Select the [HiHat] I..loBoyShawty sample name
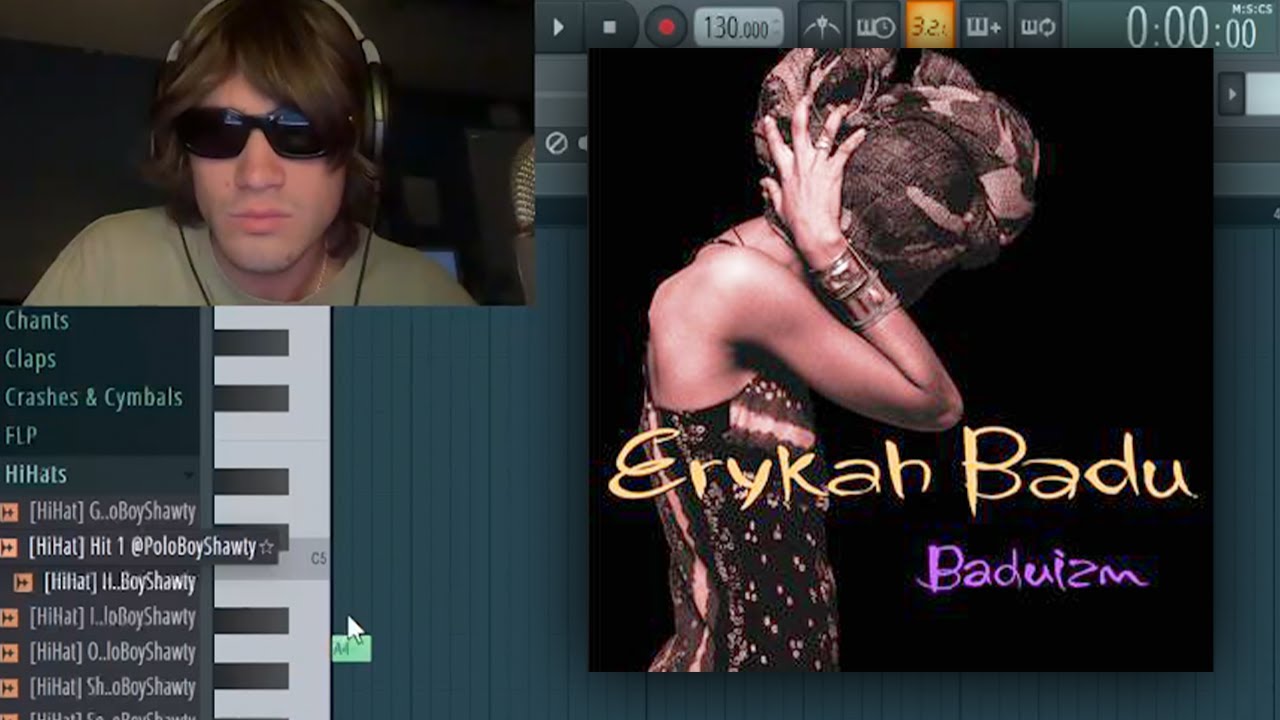The image size is (1280, 720). [112, 617]
